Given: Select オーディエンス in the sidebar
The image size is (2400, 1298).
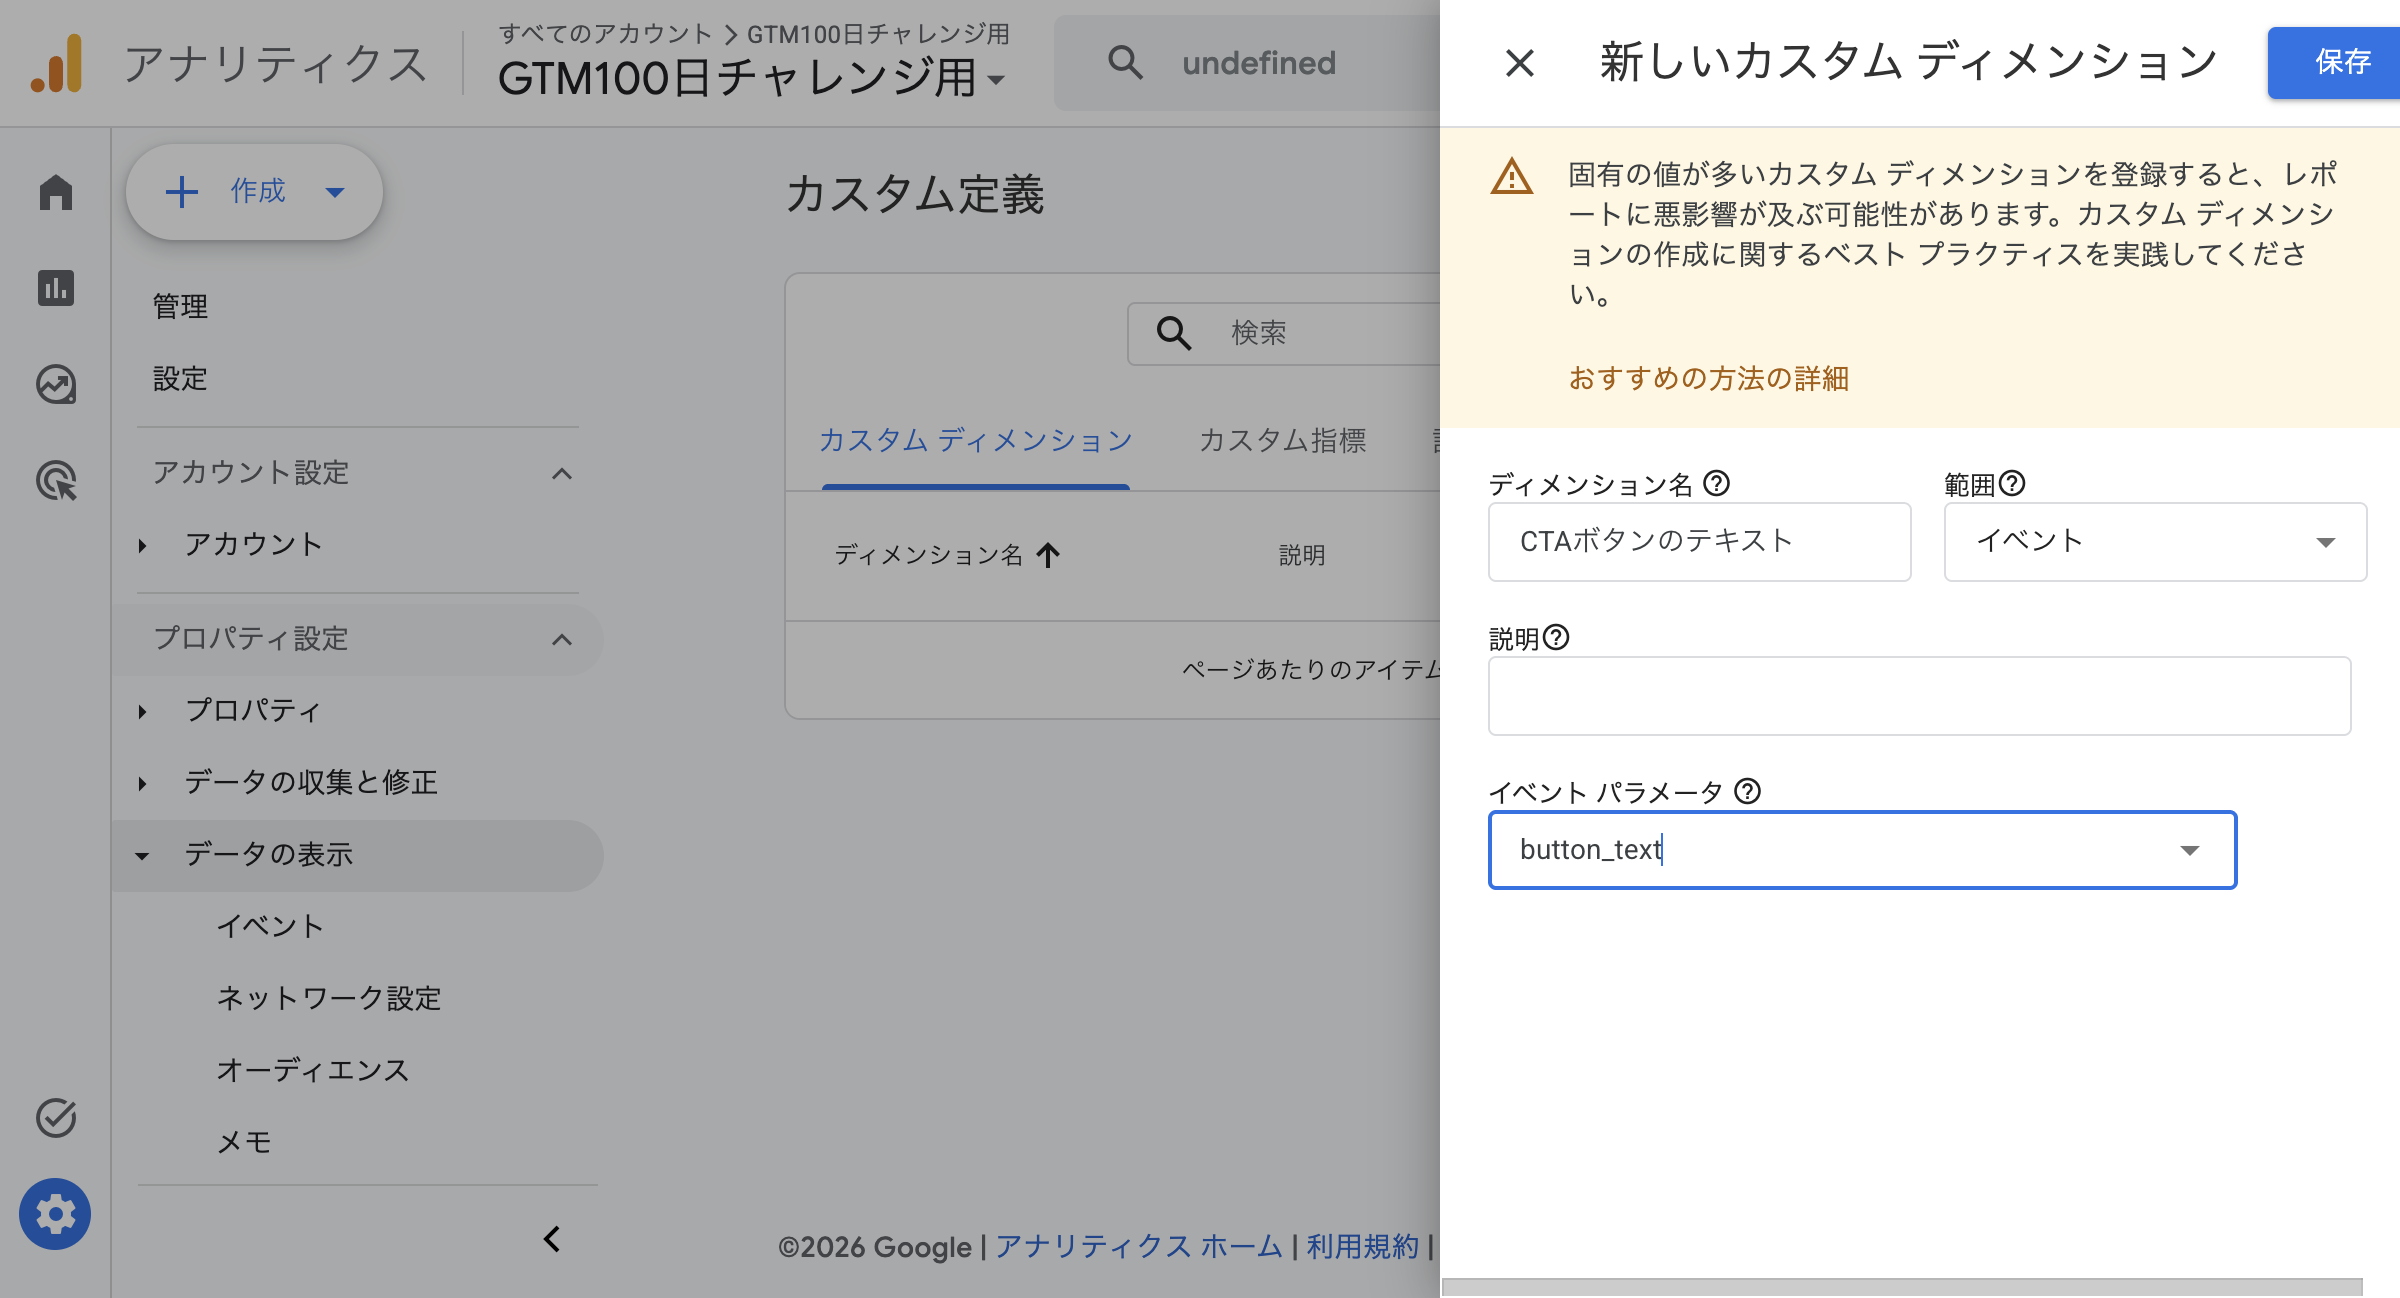Looking at the screenshot, I should point(313,1070).
